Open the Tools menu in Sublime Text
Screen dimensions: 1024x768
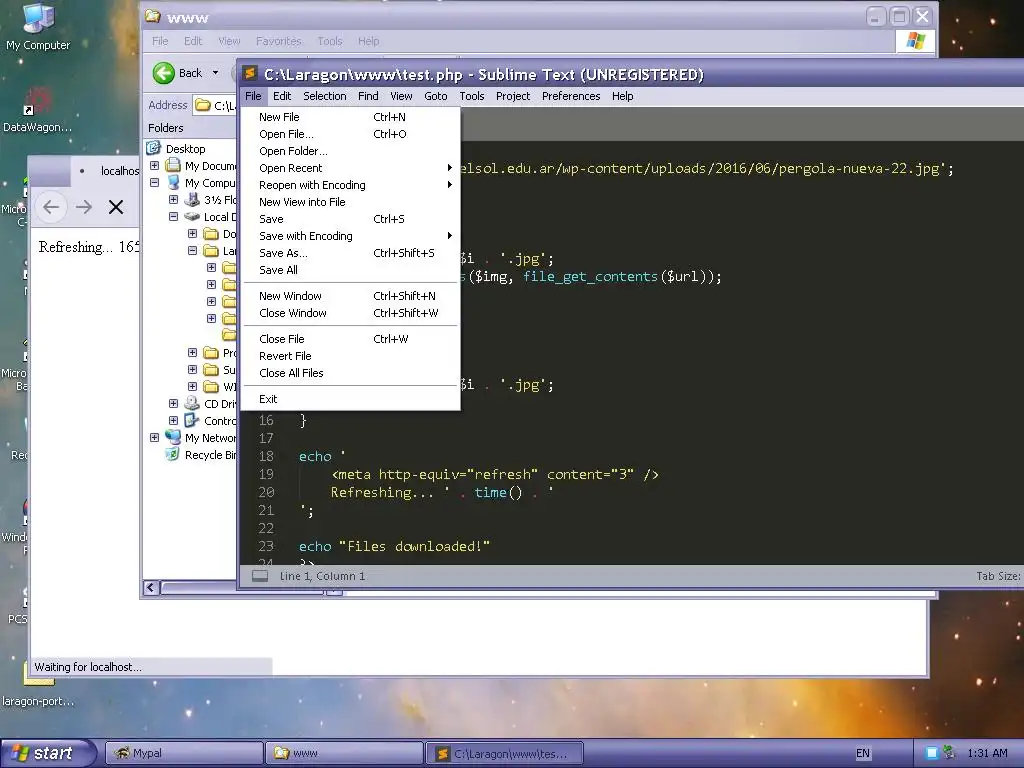click(x=472, y=96)
